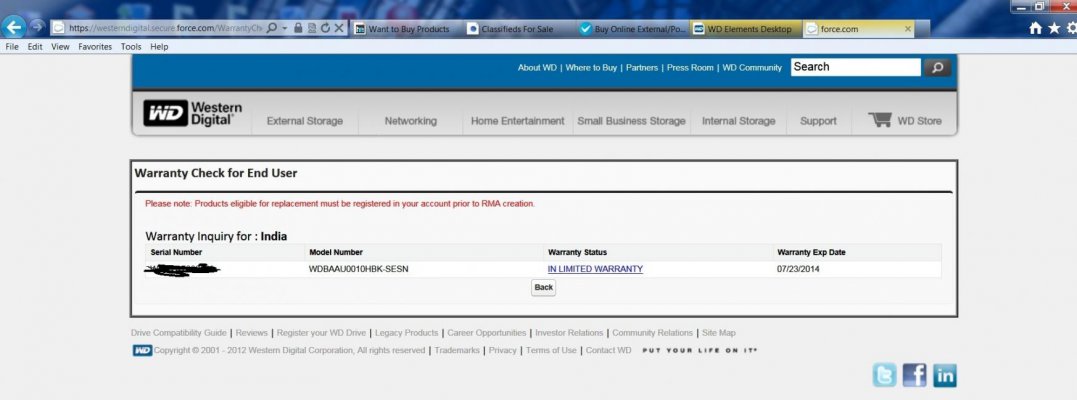The height and width of the screenshot is (400, 1077).
Task: Open the Site Map footer link
Action: click(x=718, y=333)
